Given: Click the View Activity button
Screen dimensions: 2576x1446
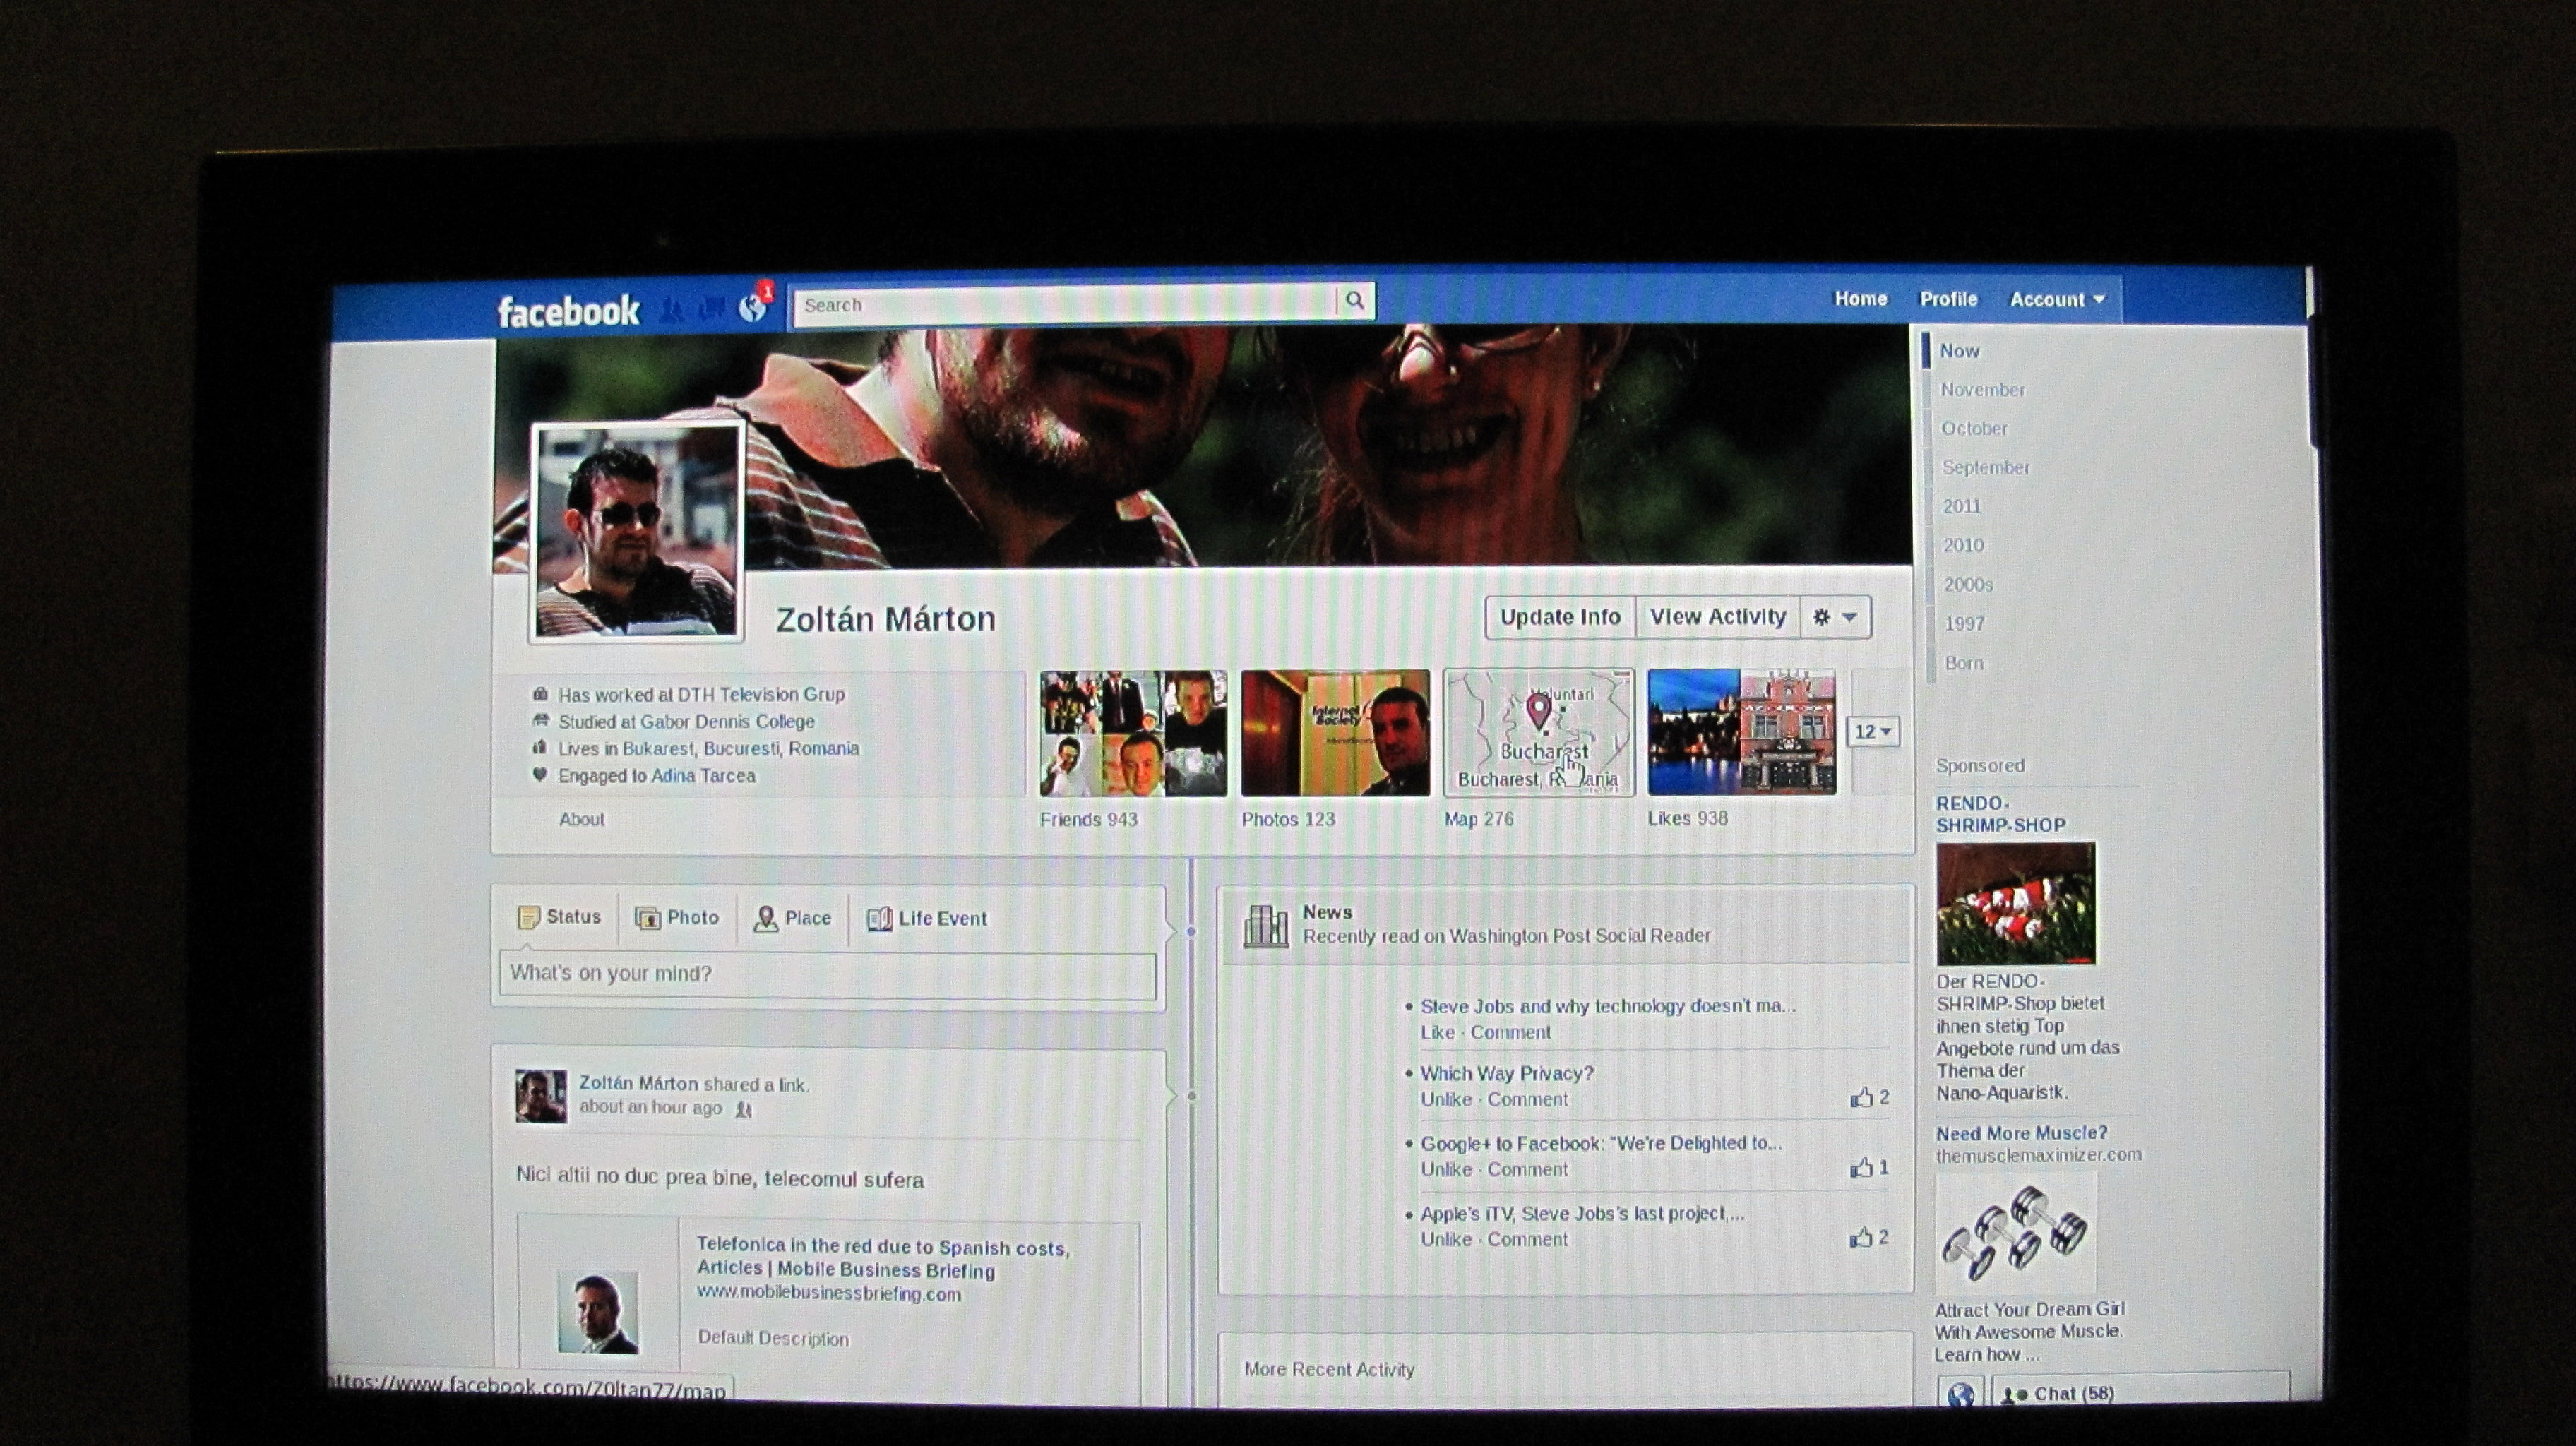Looking at the screenshot, I should point(1717,617).
